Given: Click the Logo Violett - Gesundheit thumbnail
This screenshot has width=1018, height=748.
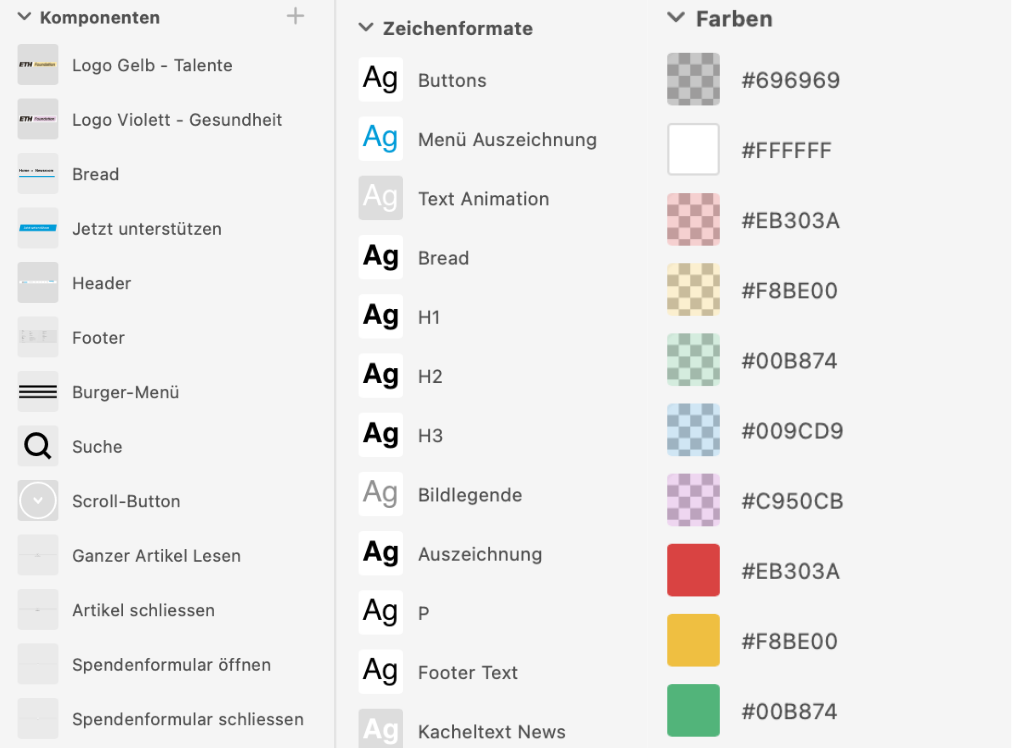Looking at the screenshot, I should pyautogui.click(x=38, y=120).
